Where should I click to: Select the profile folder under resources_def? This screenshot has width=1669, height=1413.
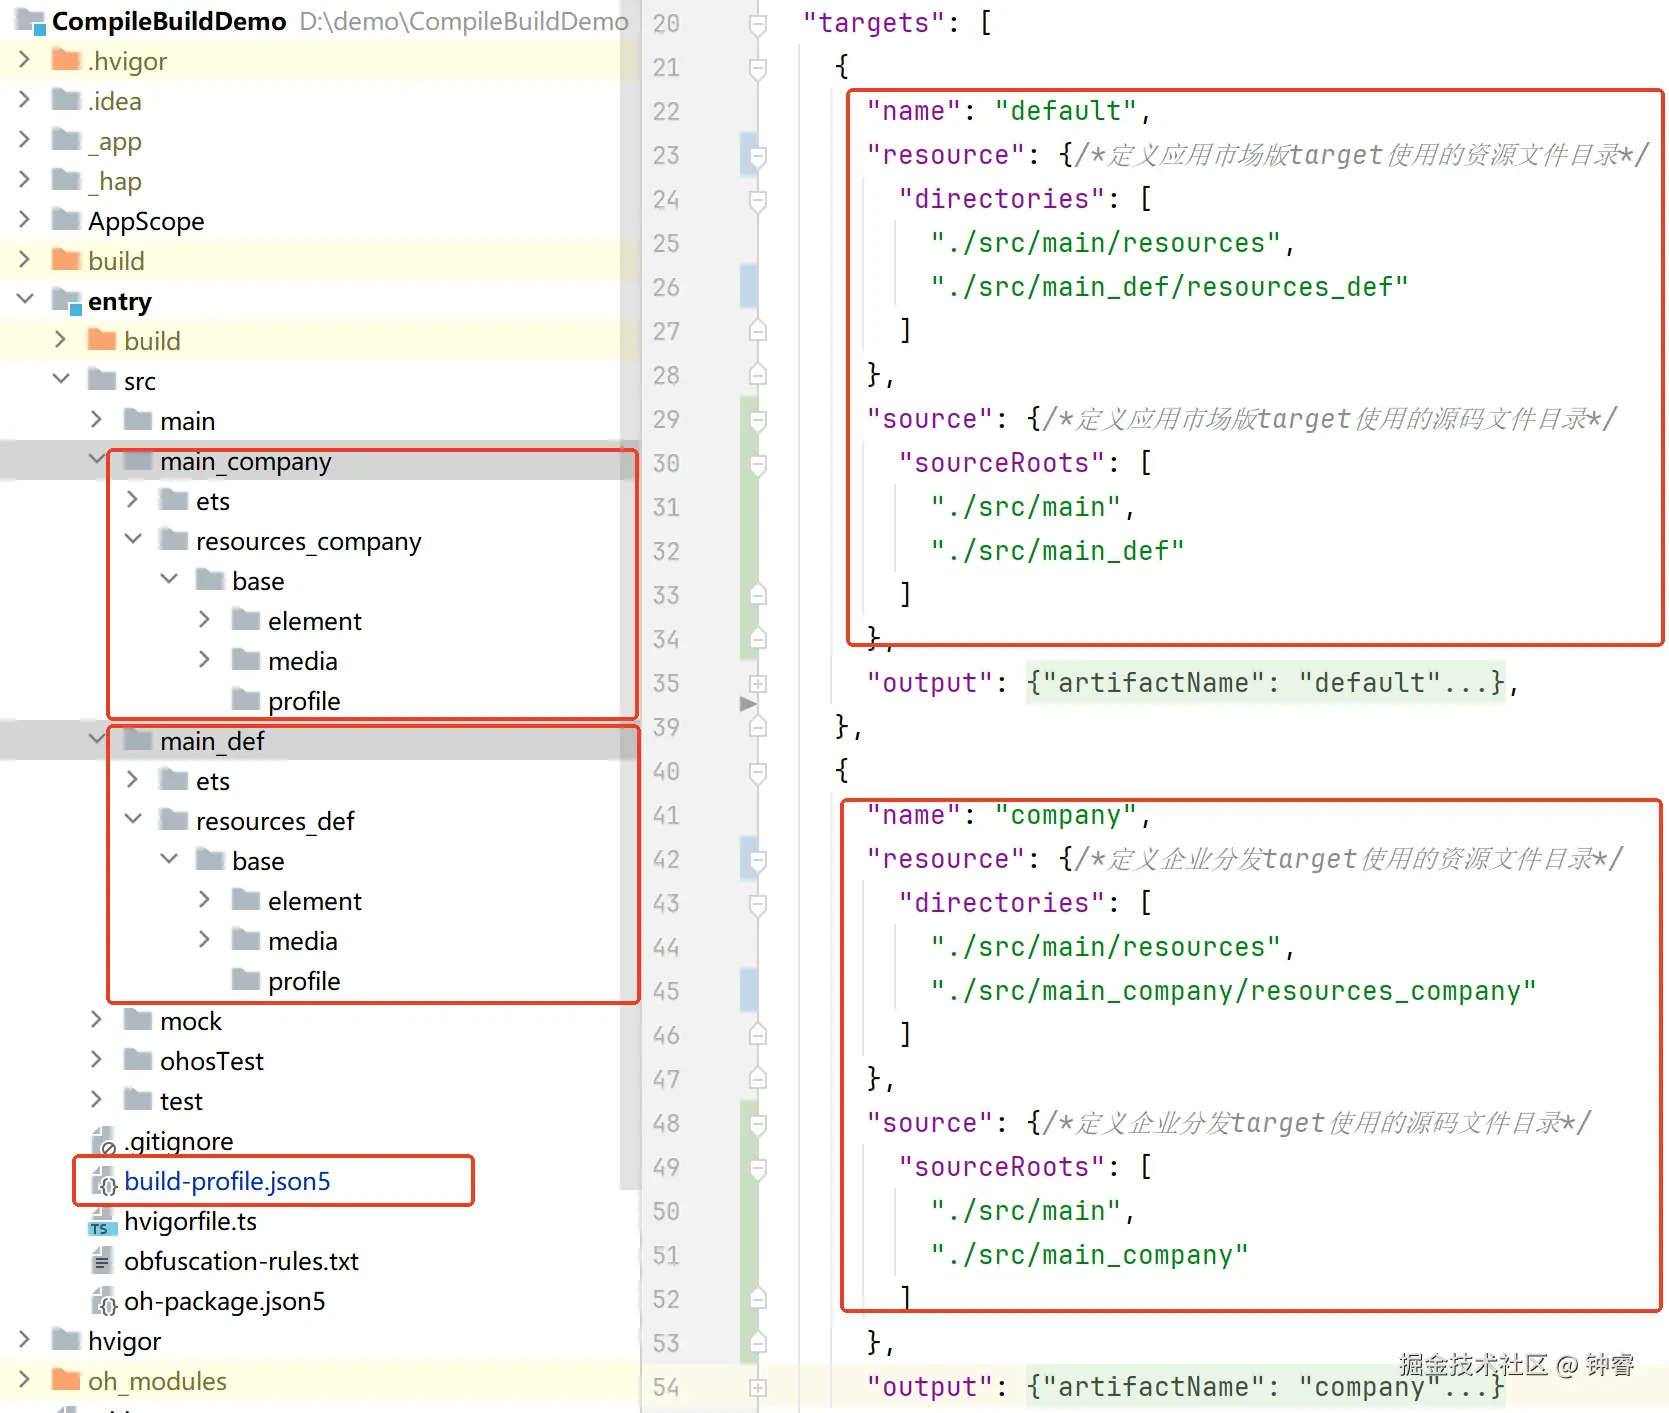304,981
